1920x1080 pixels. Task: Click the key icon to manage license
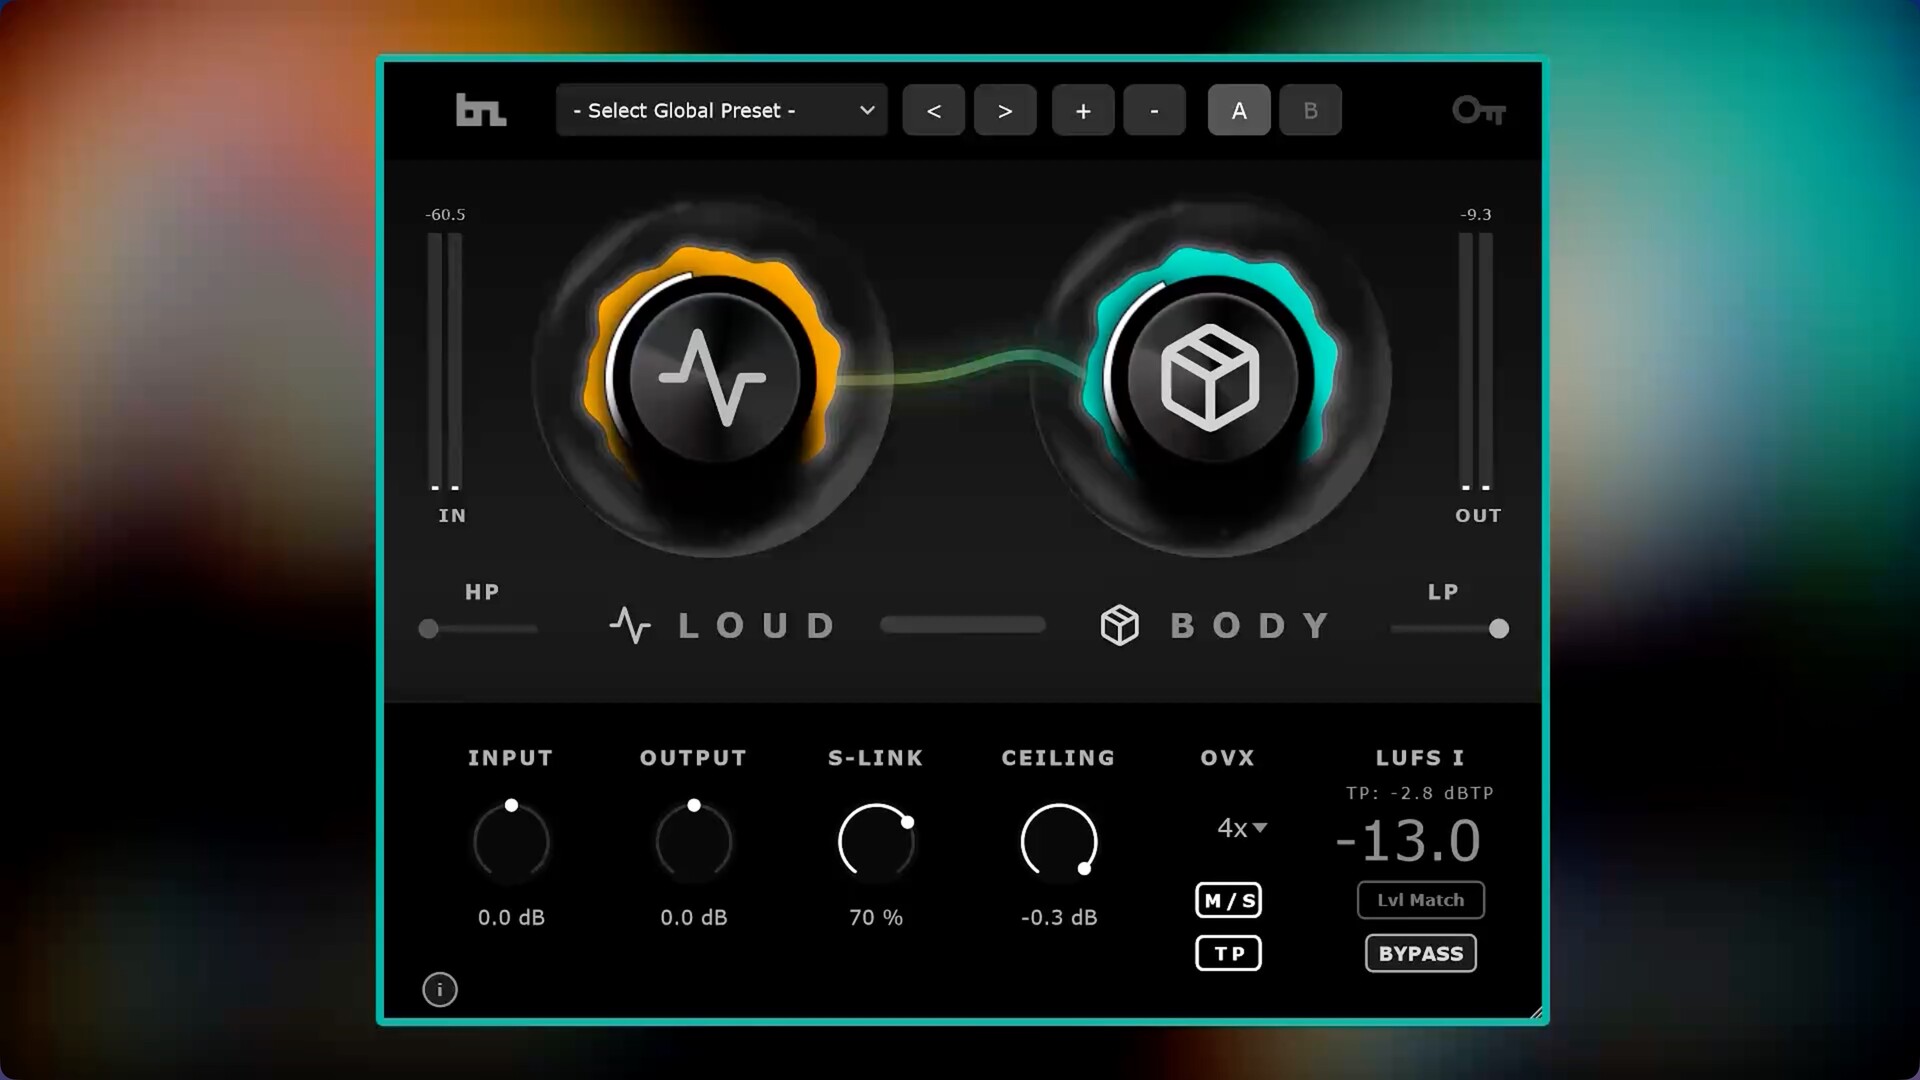[x=1478, y=110]
